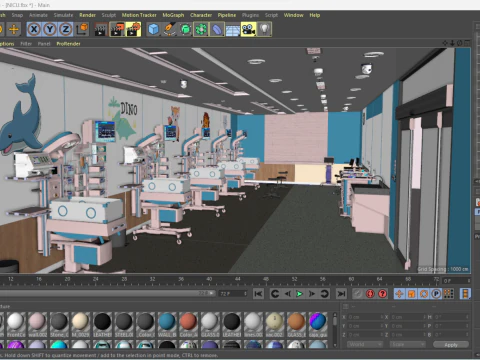
Task: Select the M_0029 cream material
Action: 80,325
